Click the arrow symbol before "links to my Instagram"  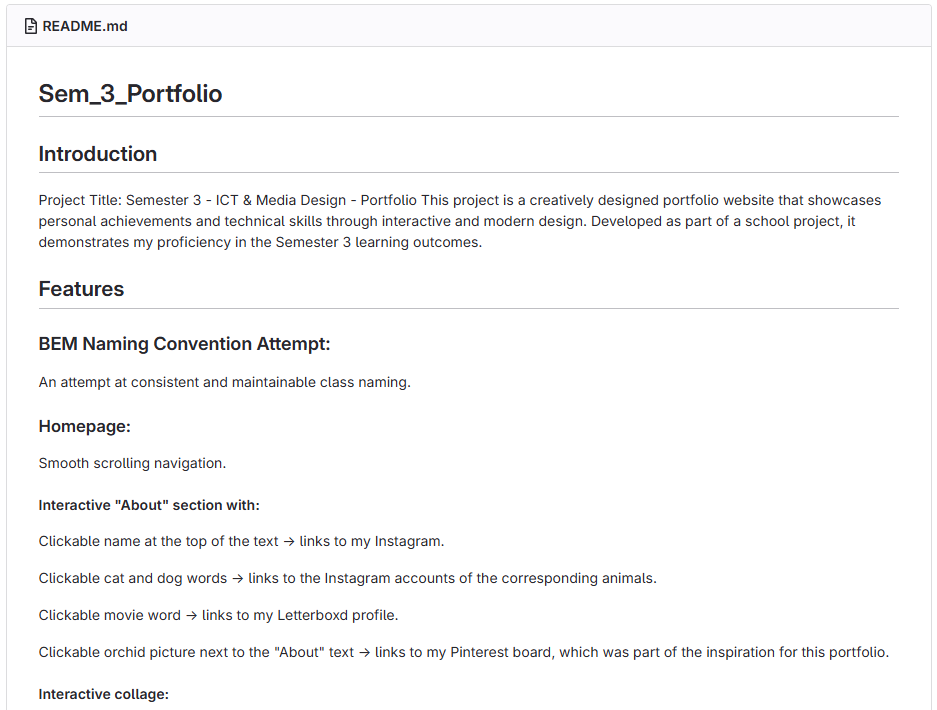coord(289,541)
